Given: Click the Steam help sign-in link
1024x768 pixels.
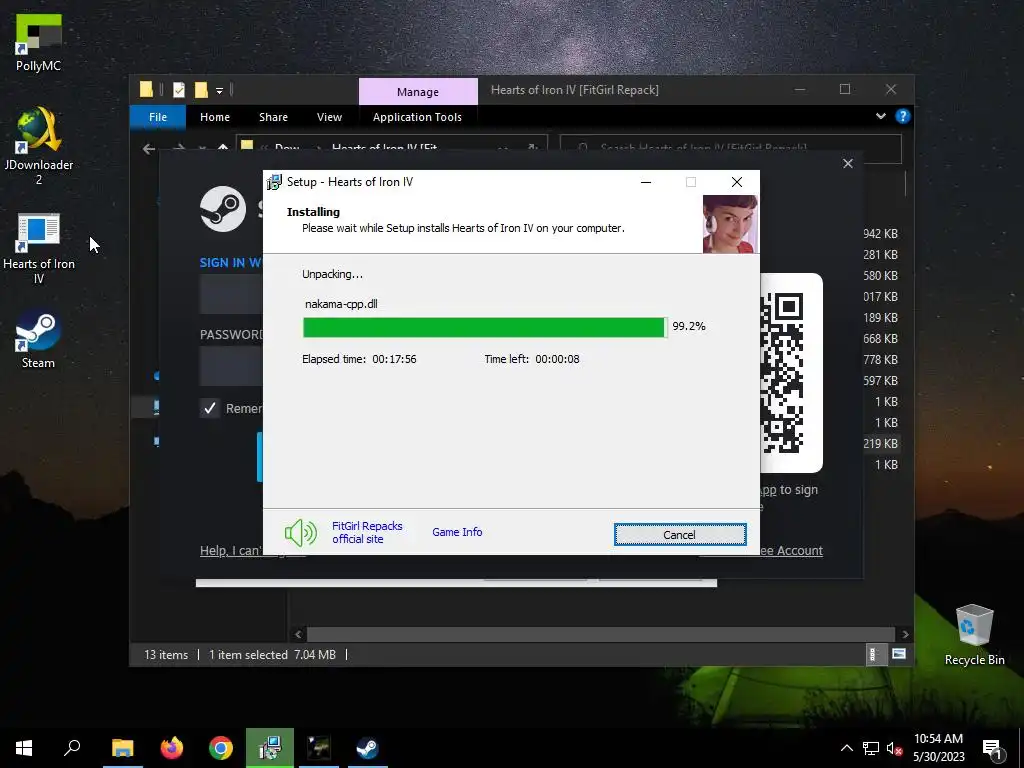Looking at the screenshot, I should [x=231, y=551].
